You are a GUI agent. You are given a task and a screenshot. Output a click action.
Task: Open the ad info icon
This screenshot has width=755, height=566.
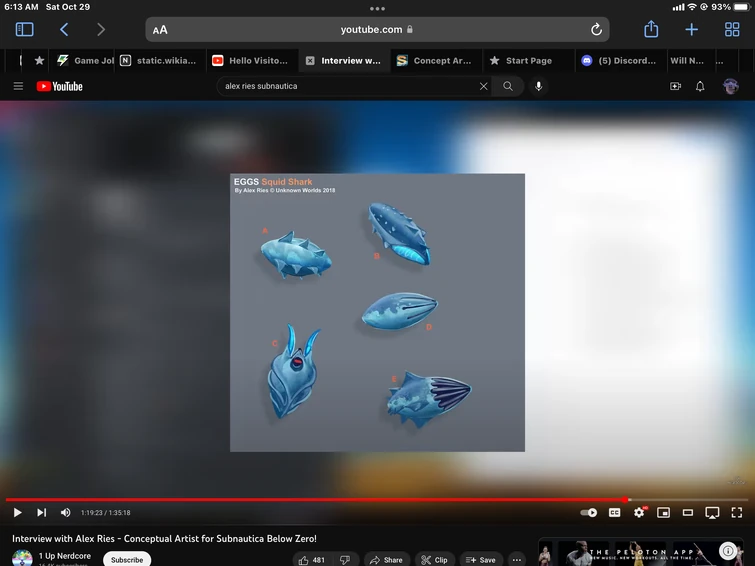tap(728, 550)
